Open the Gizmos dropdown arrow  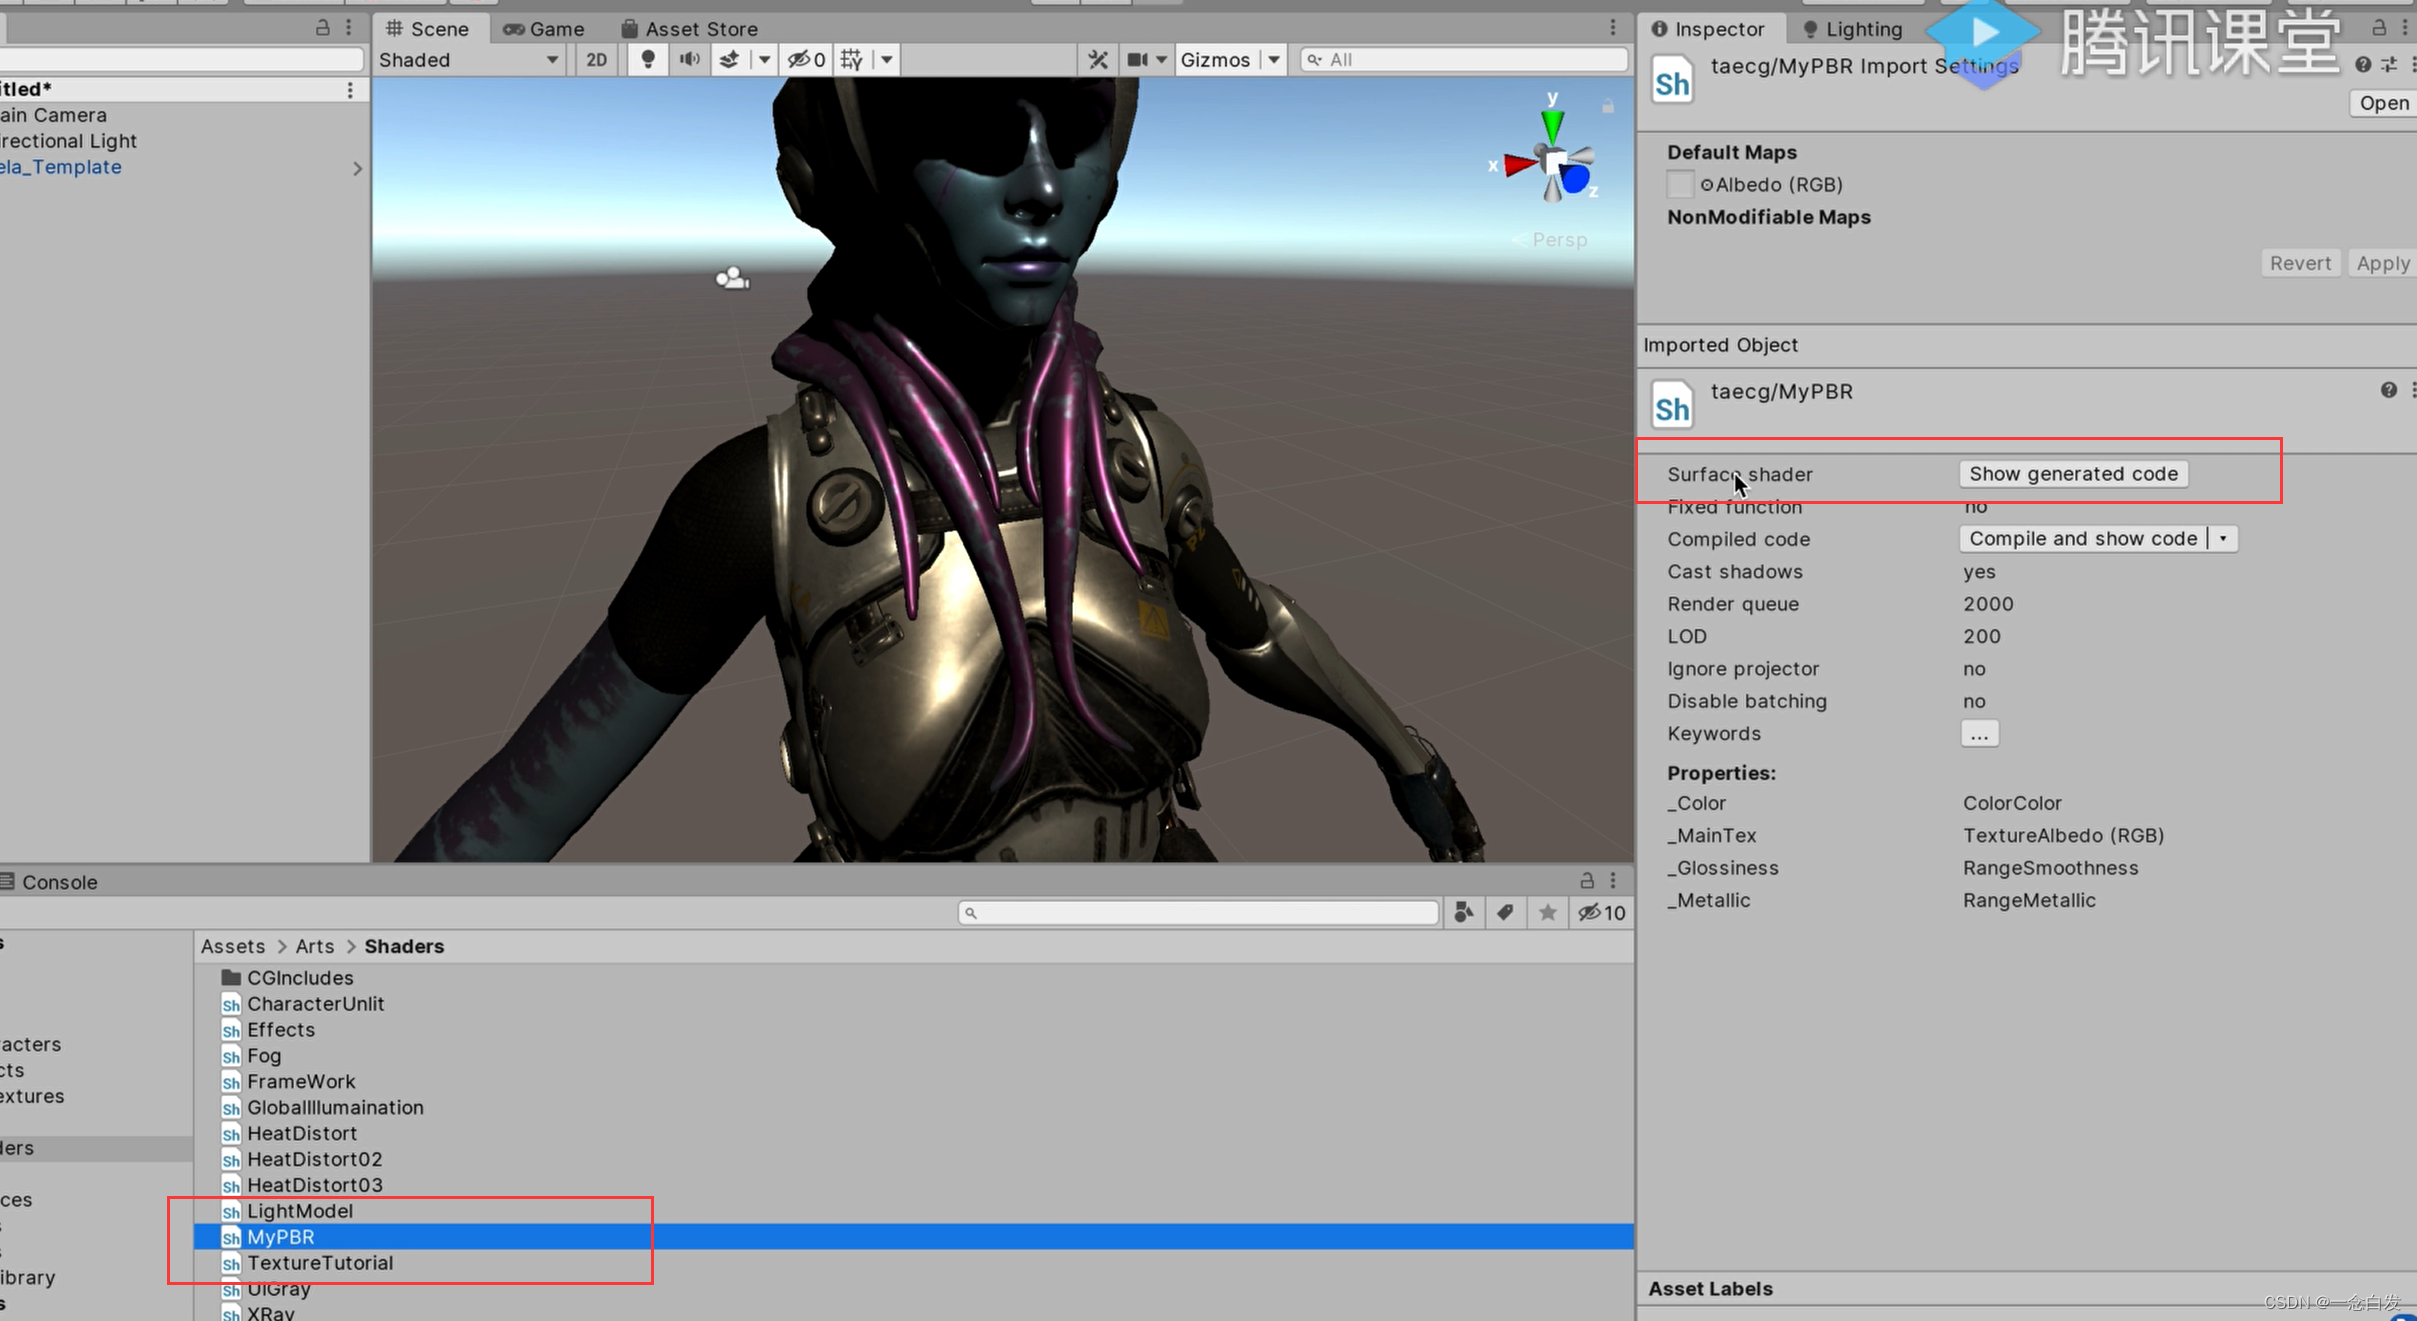tap(1274, 60)
